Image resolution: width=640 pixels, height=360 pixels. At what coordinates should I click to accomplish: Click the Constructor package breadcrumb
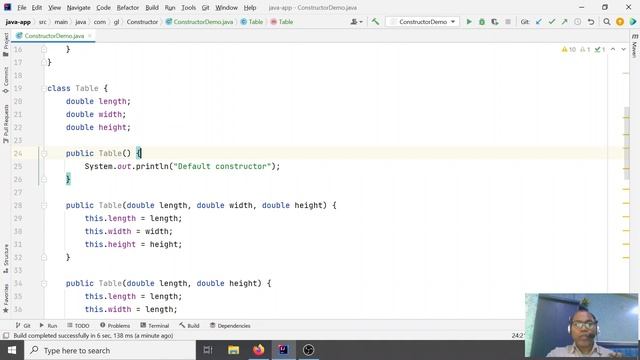pos(142,22)
